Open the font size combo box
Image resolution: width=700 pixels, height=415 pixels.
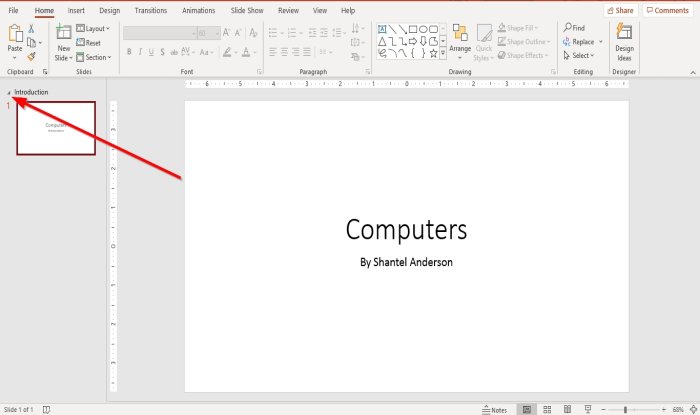pos(209,33)
